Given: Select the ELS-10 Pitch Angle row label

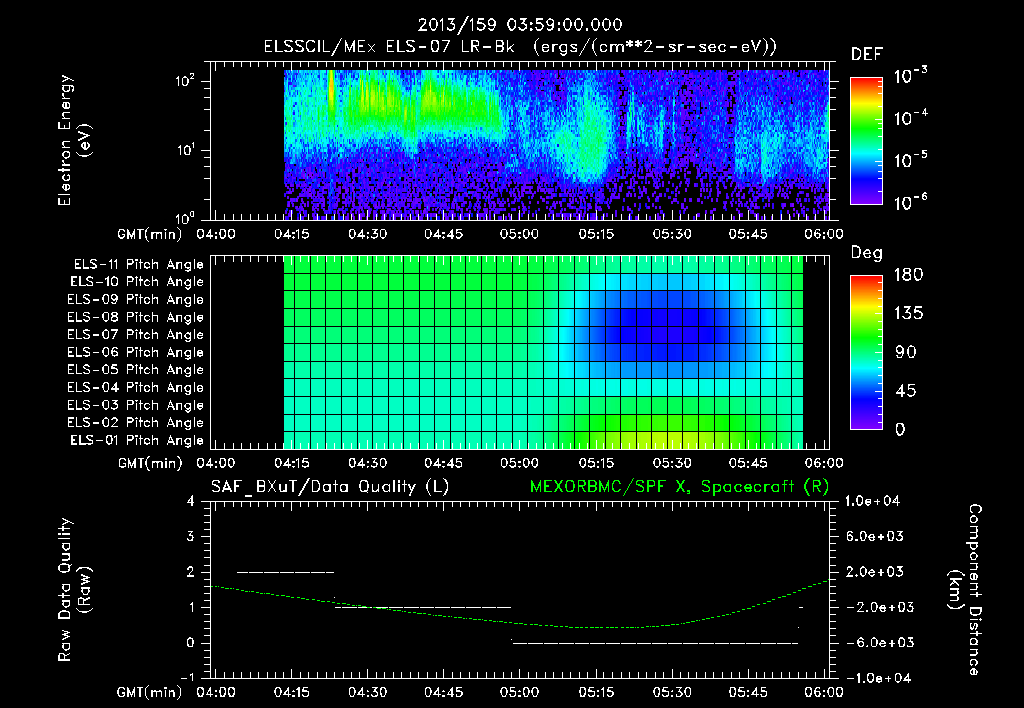Looking at the screenshot, I should [x=136, y=282].
